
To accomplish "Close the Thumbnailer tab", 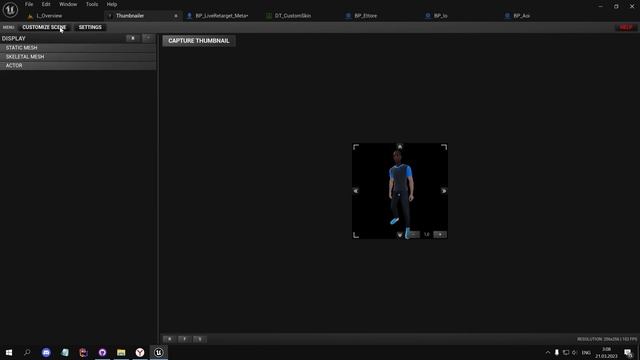I will pos(176,16).
